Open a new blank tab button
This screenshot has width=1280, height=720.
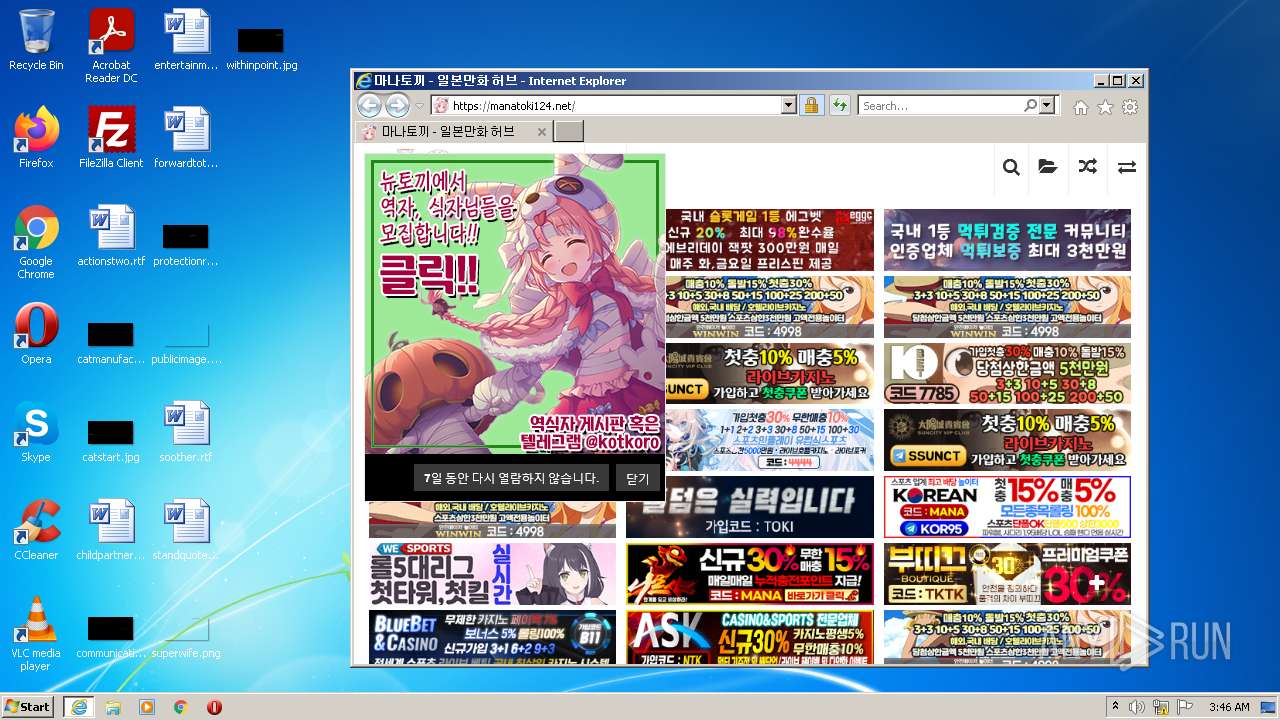[568, 131]
